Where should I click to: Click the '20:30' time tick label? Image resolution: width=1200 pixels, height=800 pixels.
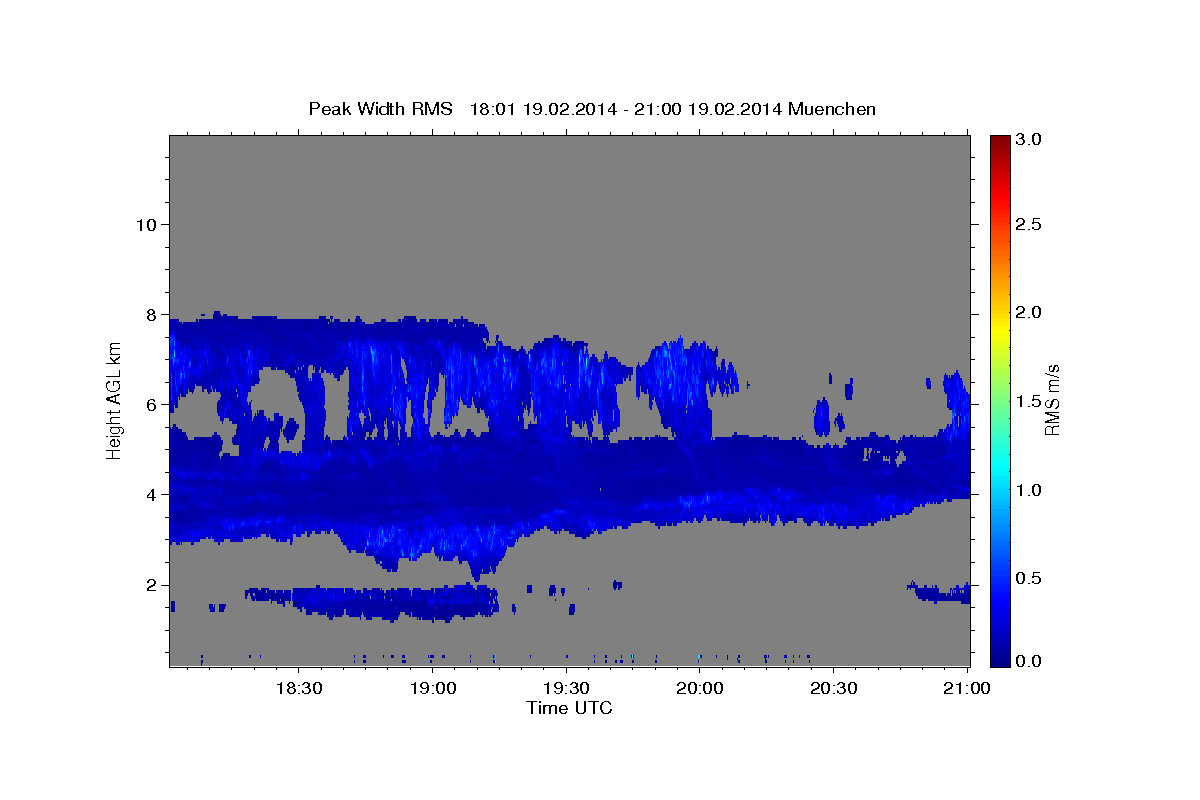pos(834,689)
